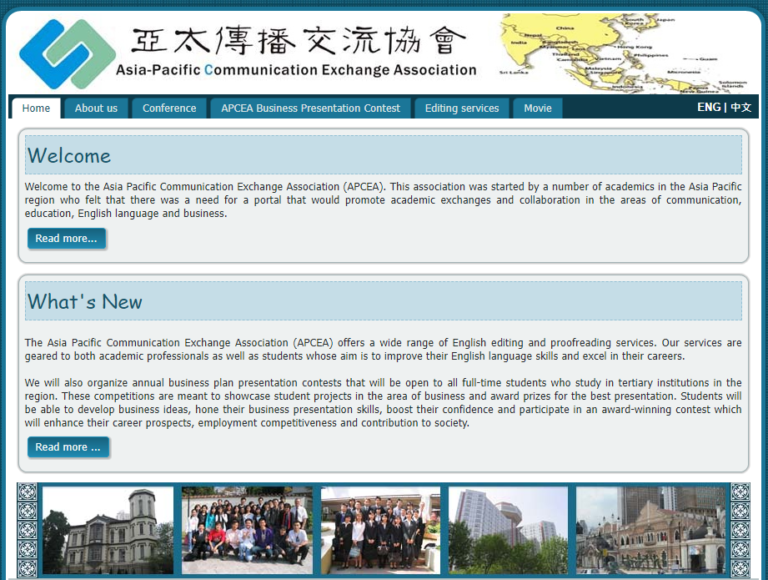768x580 pixels.
Task: Click Asia-Pacific Communication Exchange Association title
Action: pyautogui.click(x=296, y=70)
